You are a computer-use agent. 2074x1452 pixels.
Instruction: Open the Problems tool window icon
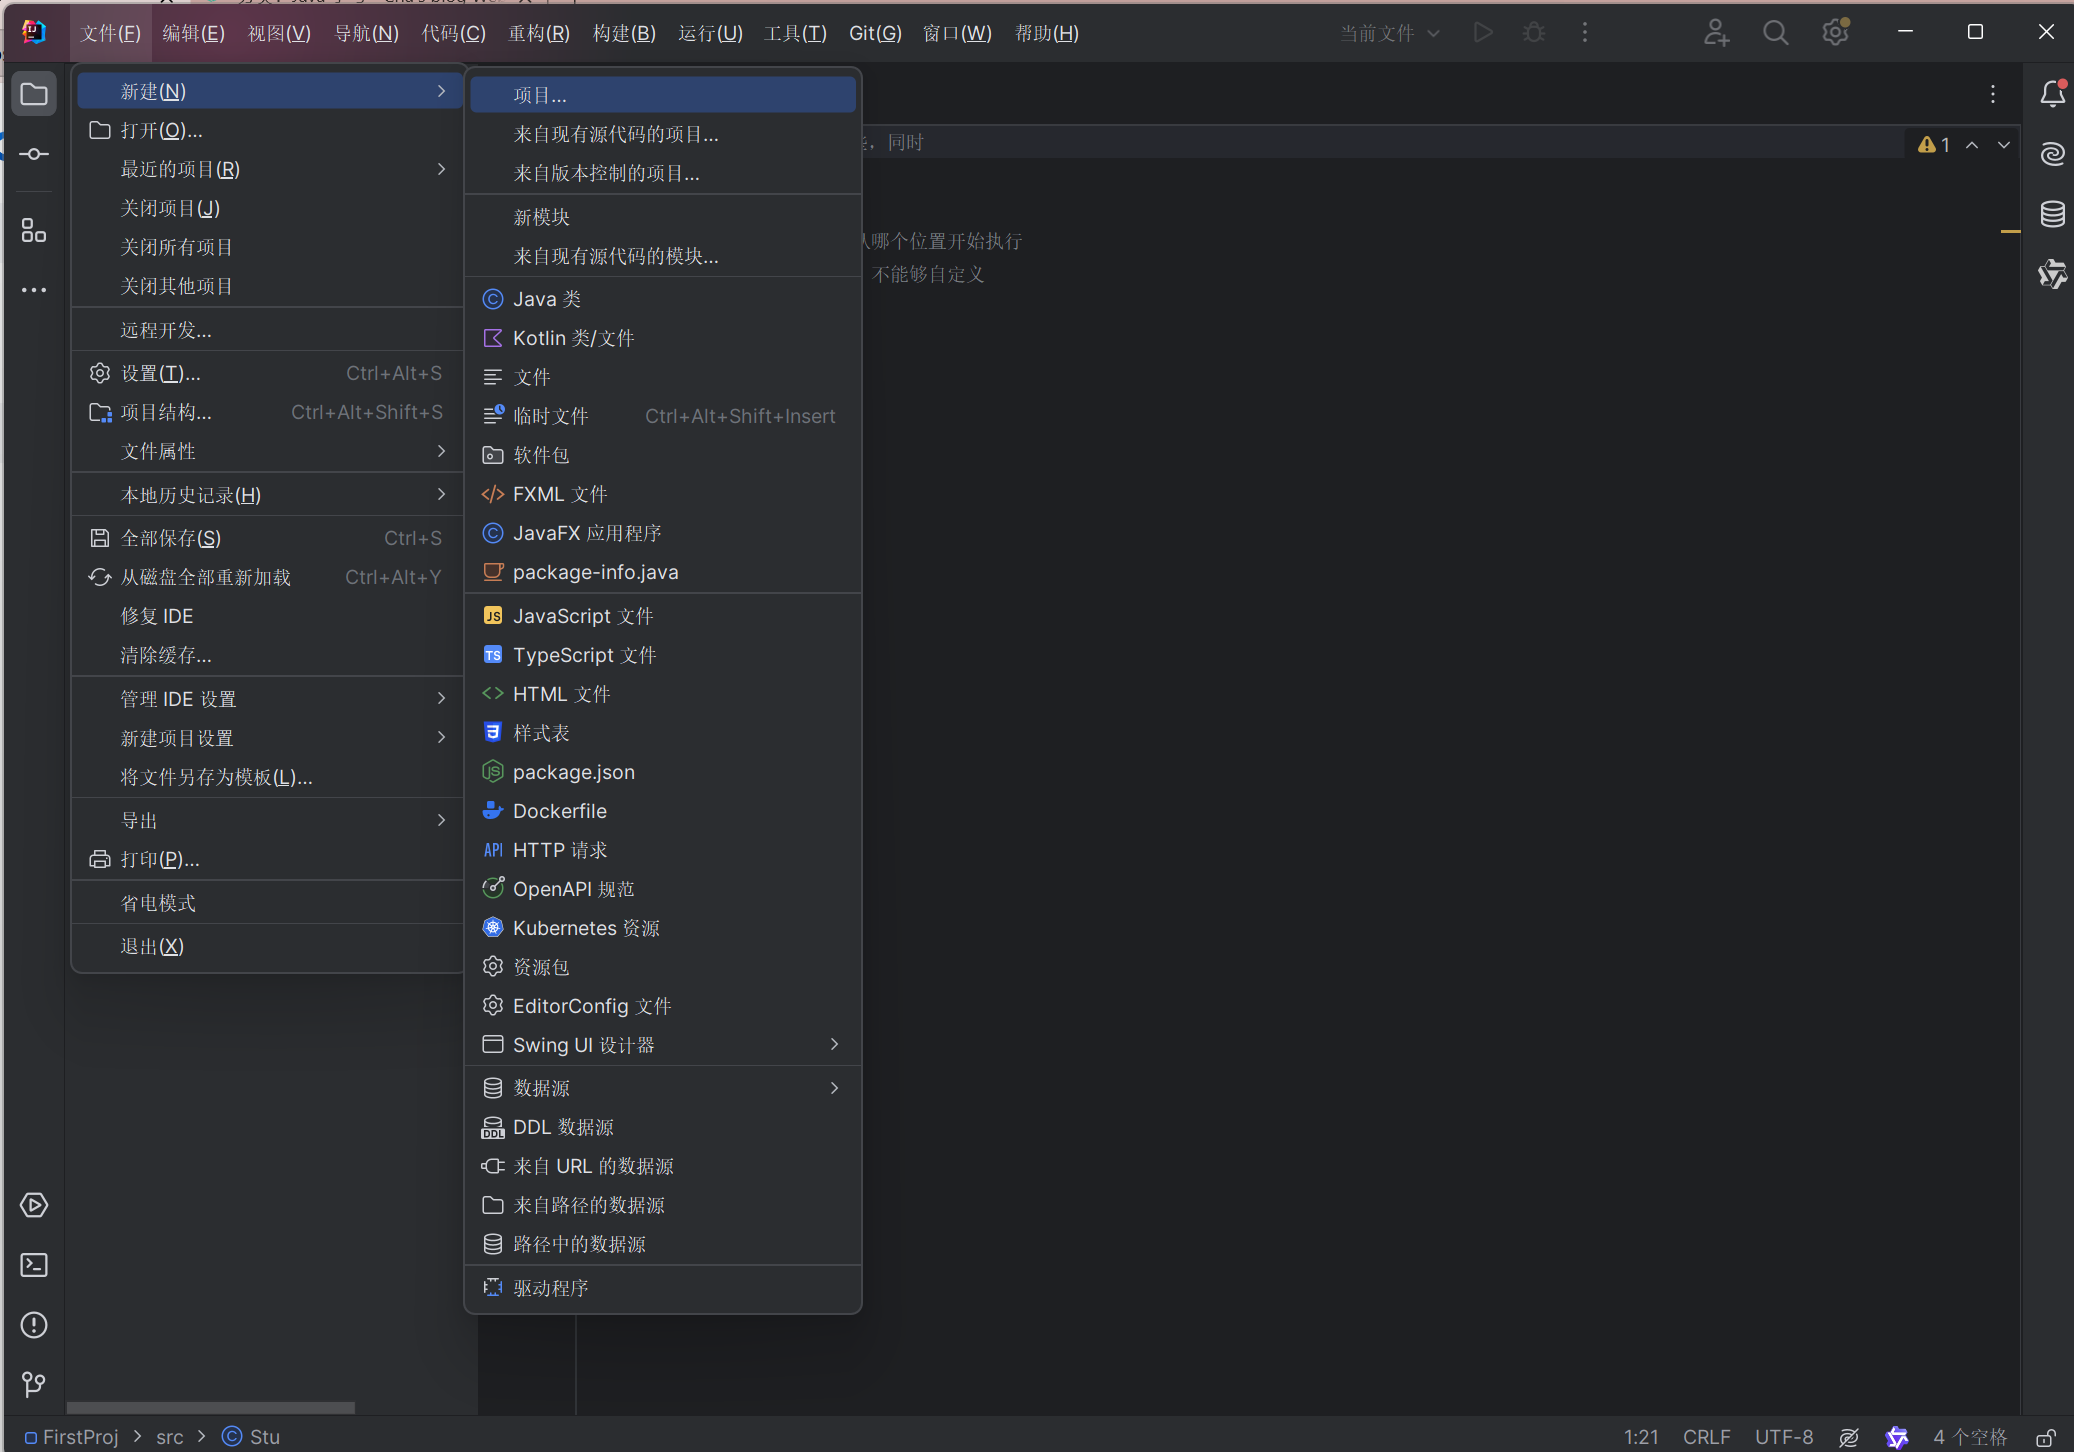tap(34, 1325)
